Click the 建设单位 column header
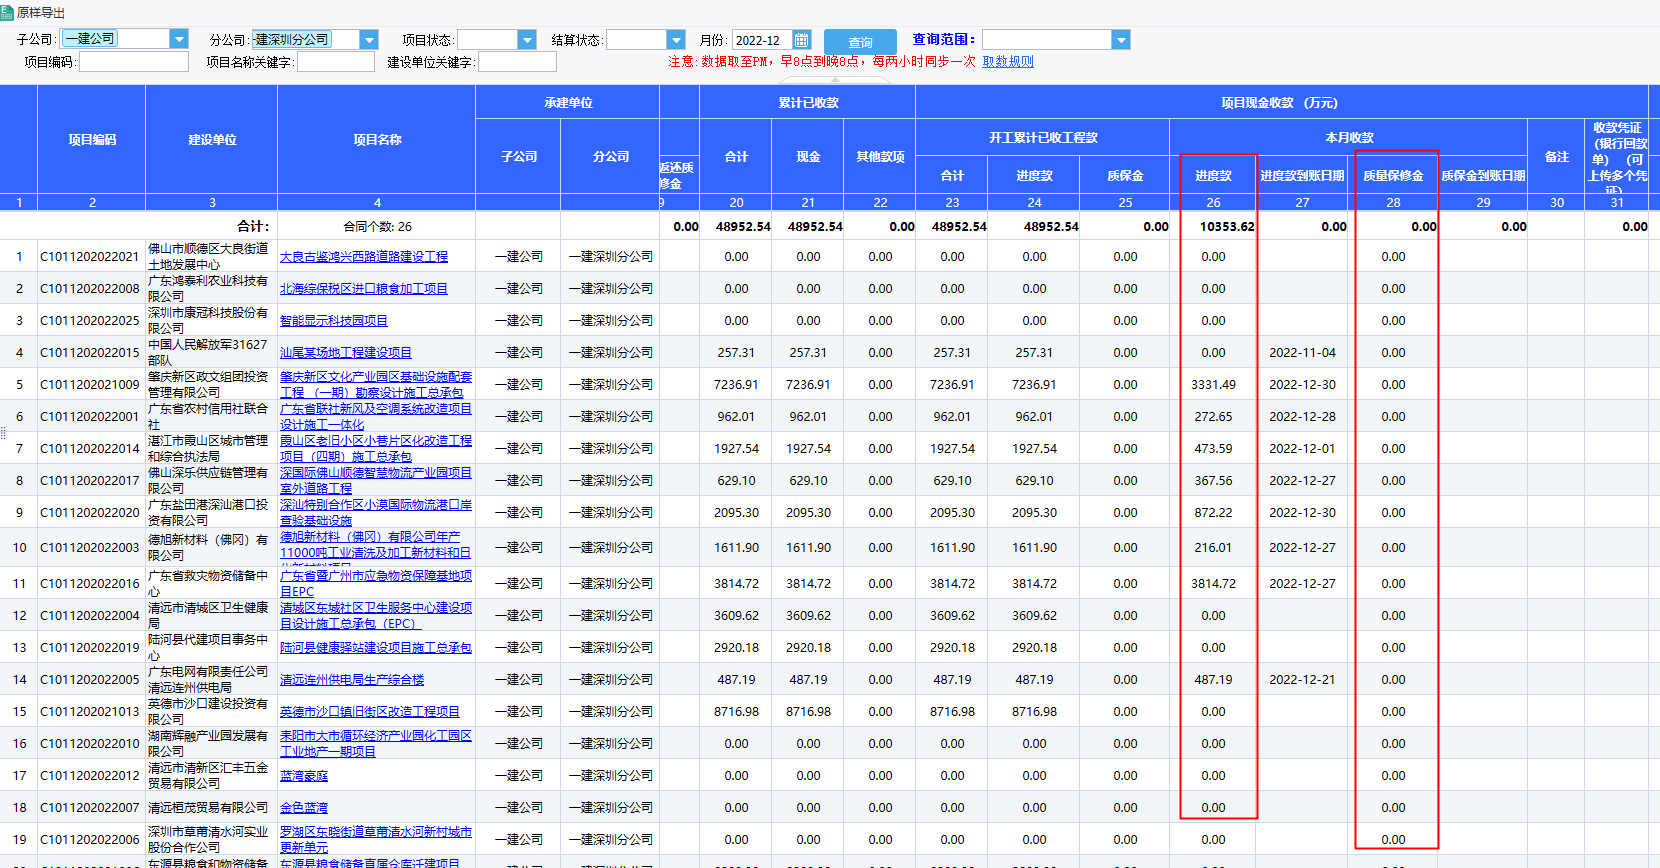Screen dimensions: 1660x868 [212, 140]
